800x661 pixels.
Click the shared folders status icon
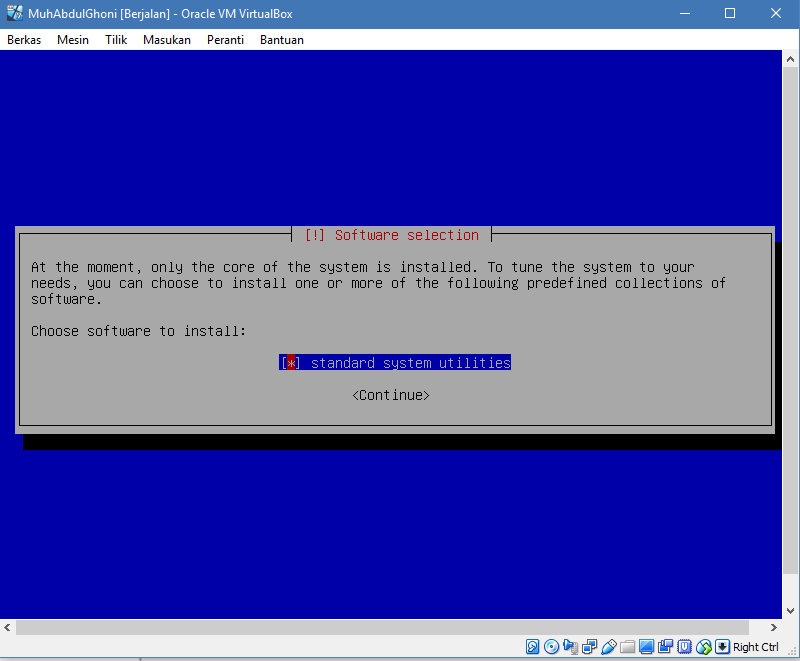pyautogui.click(x=628, y=647)
